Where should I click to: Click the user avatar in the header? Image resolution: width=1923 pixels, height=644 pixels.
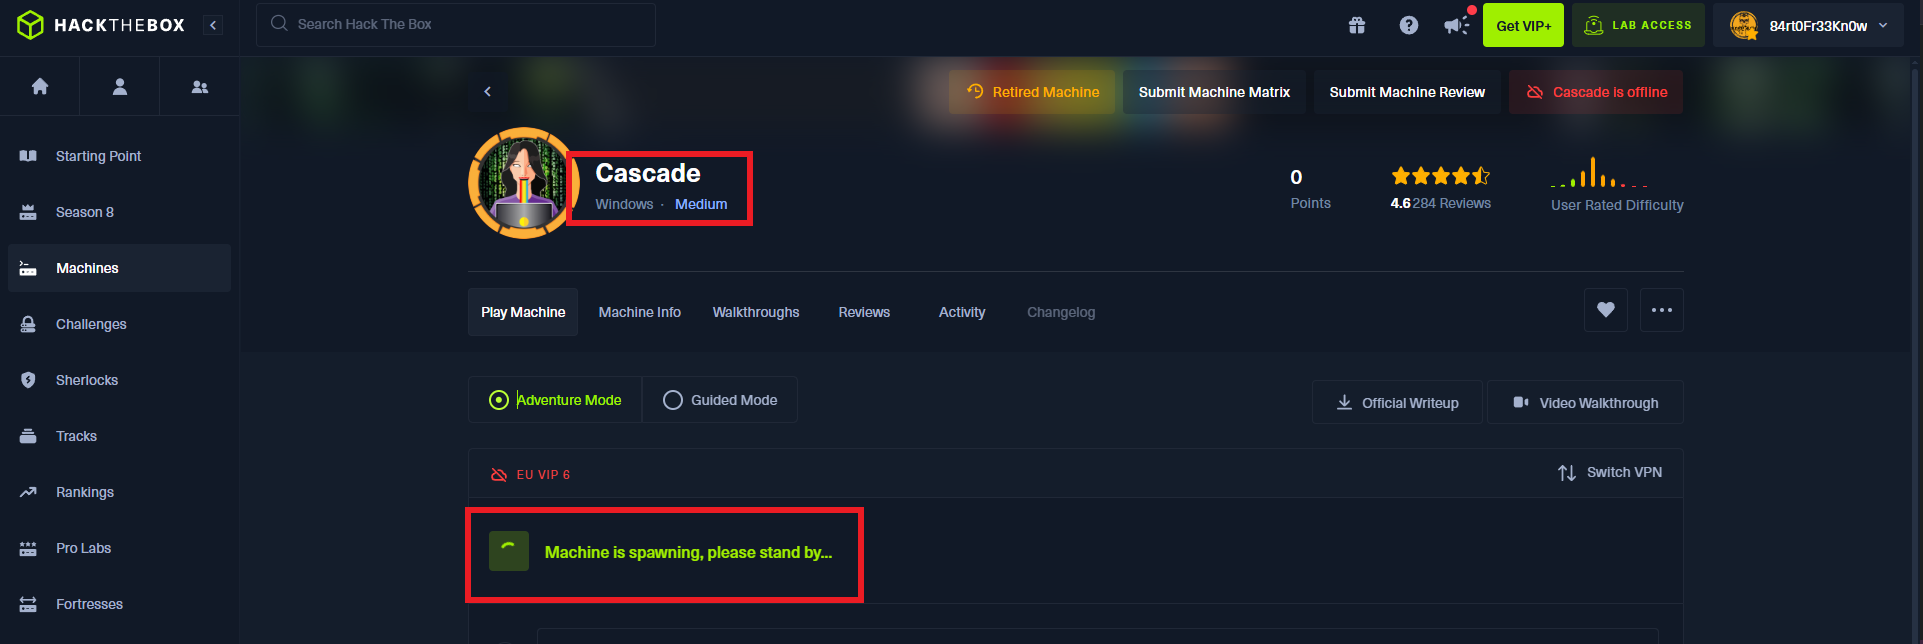(x=1744, y=25)
